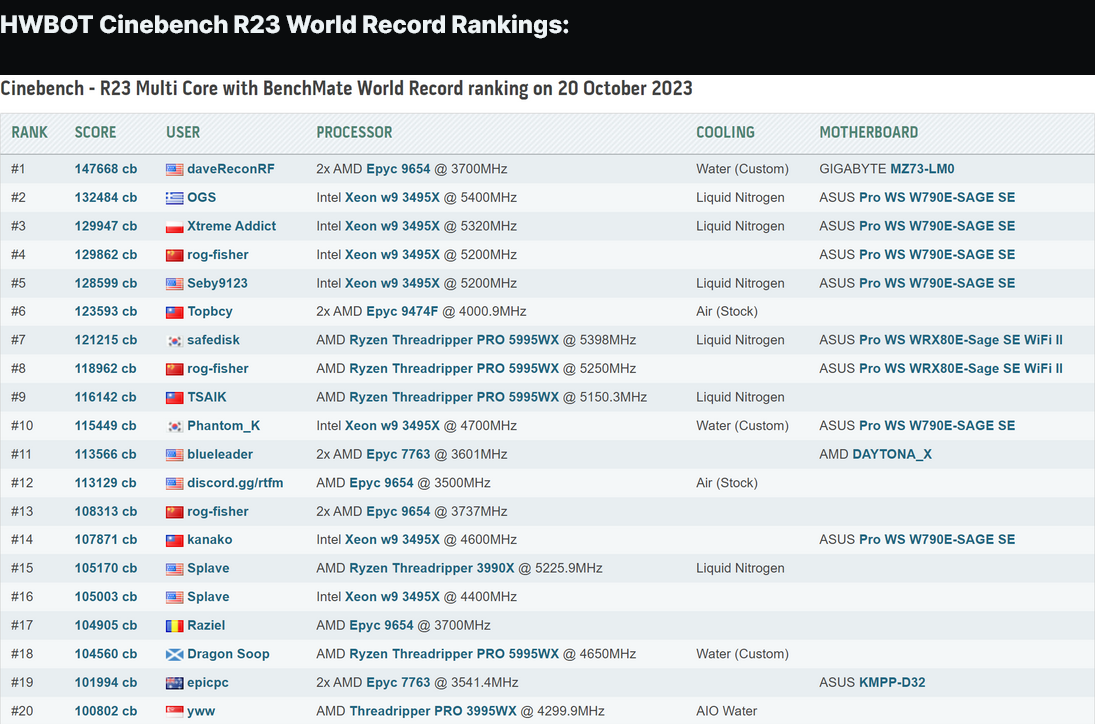Open Threadripper PRO 3995WX processor link
The height and width of the screenshot is (724, 1095).
[x=433, y=711]
